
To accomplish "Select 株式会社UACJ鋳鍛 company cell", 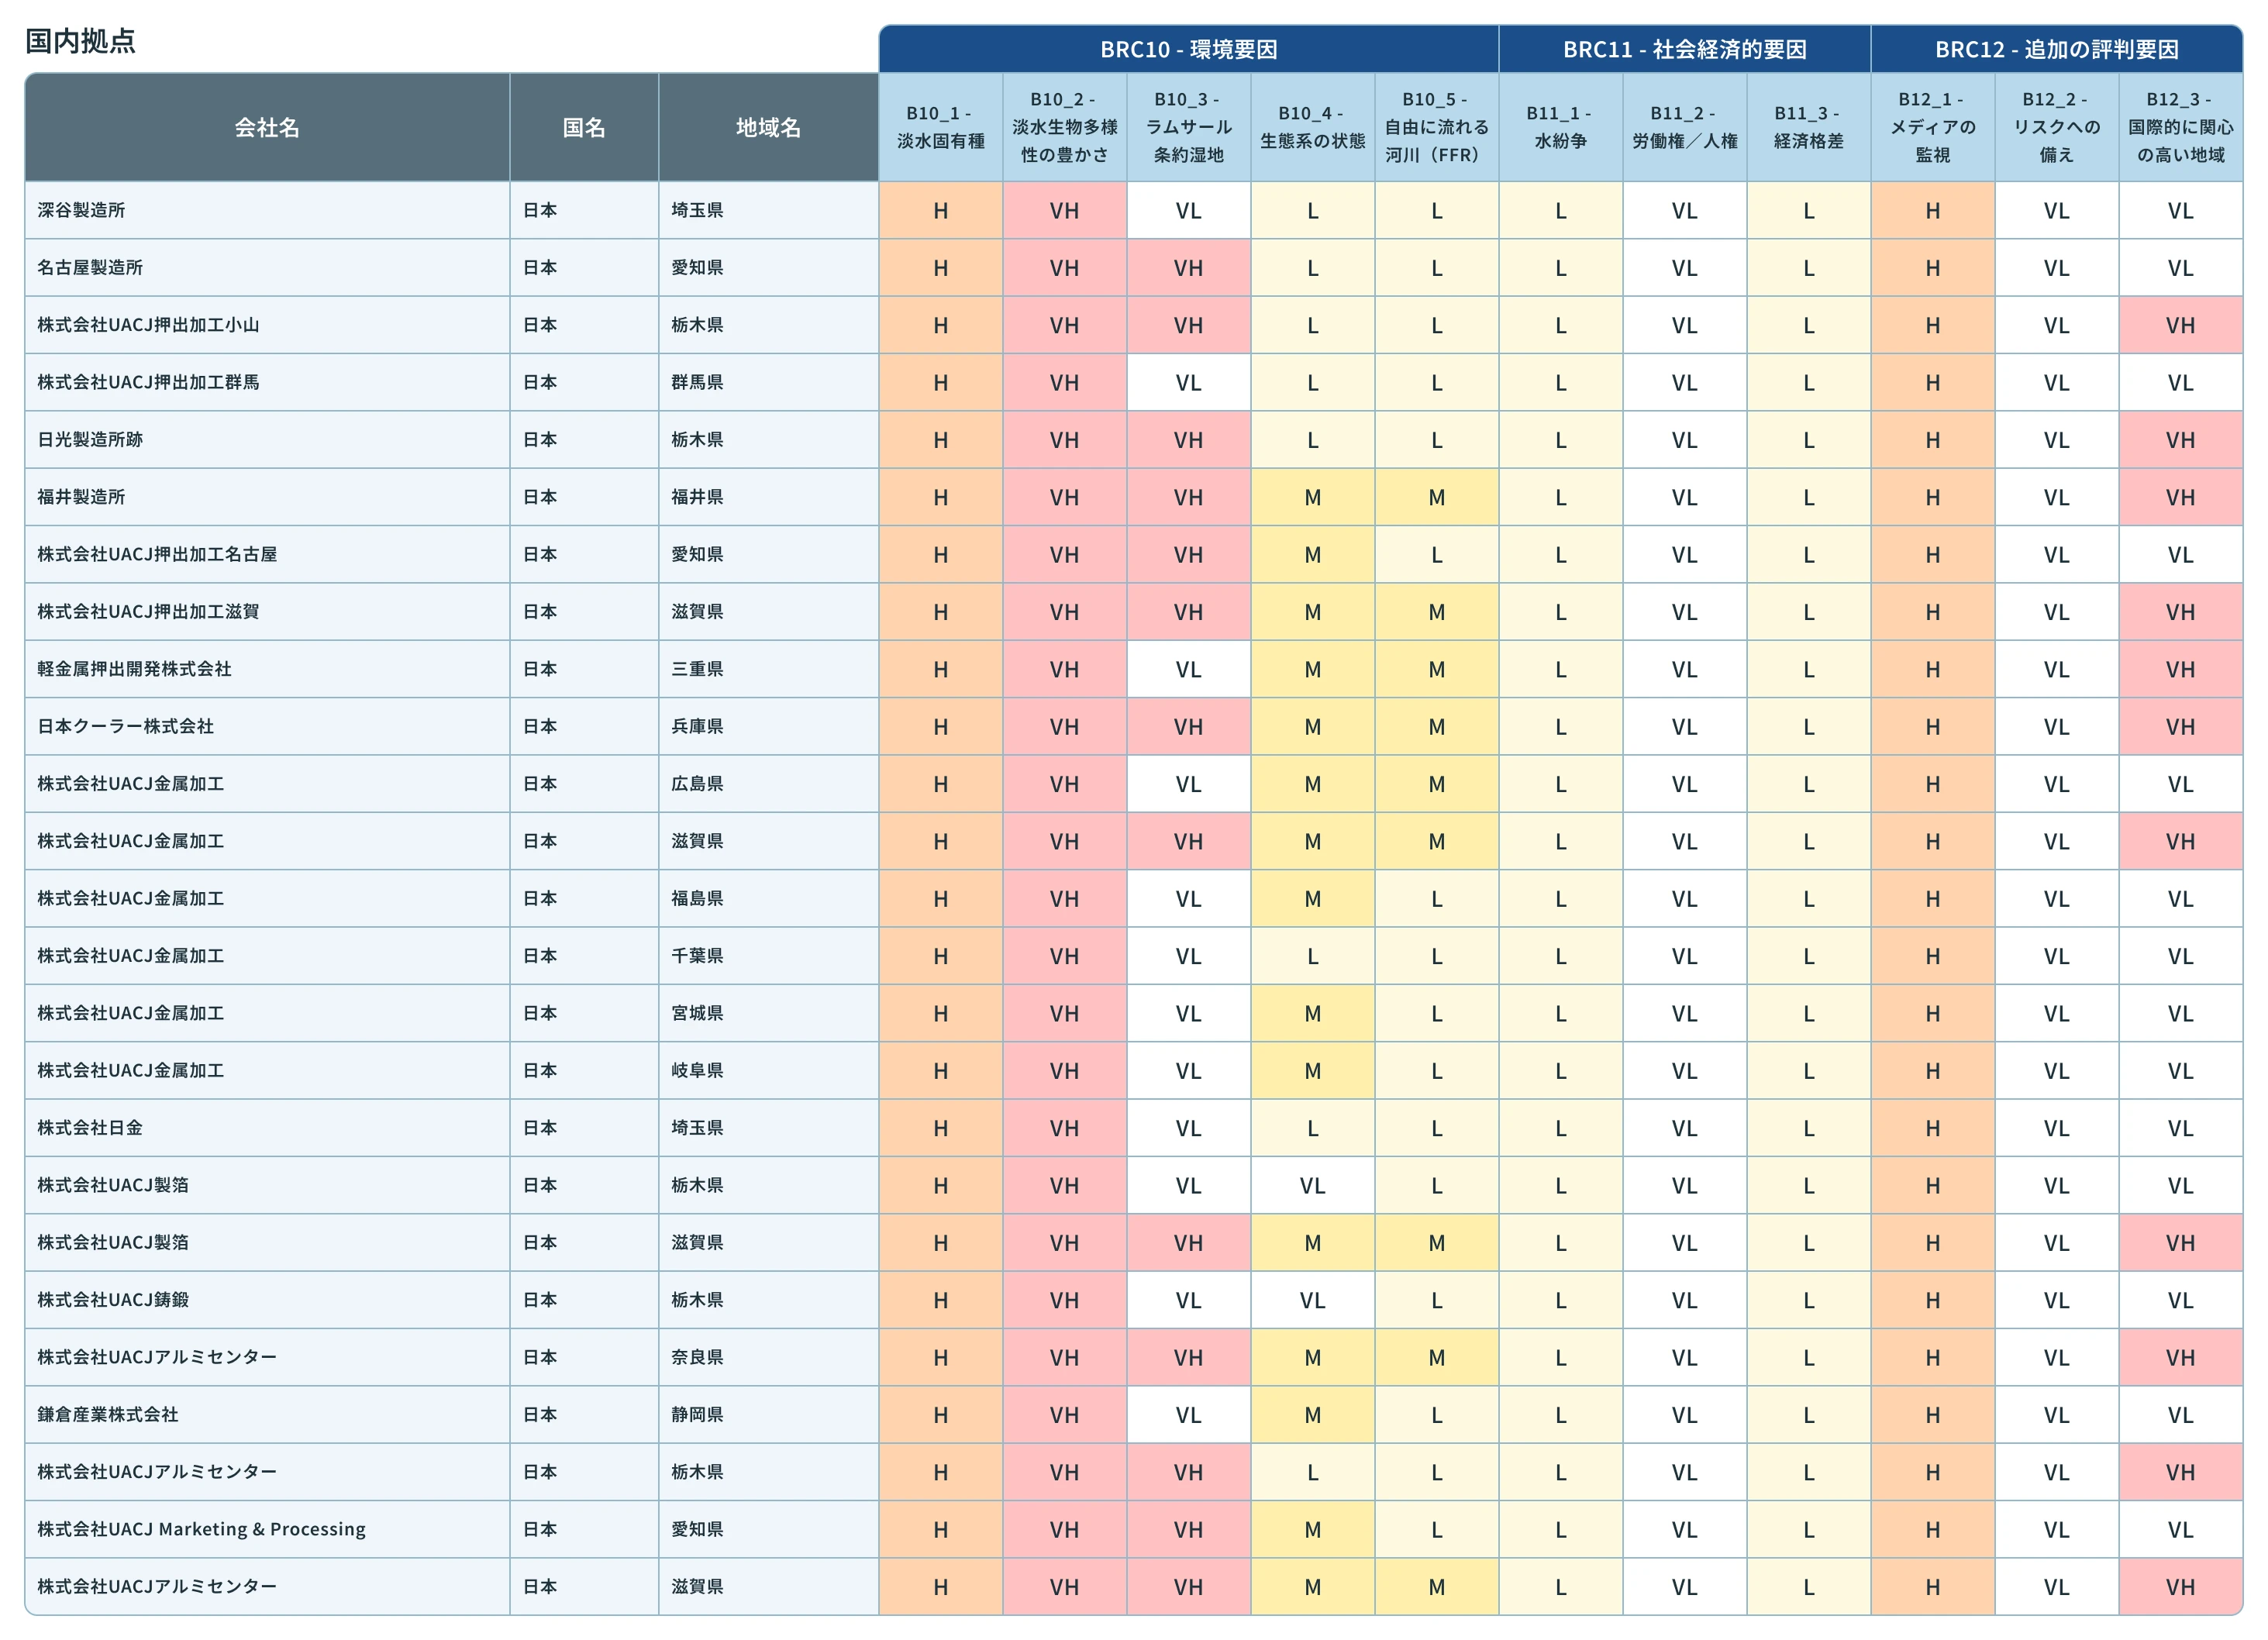I will click(x=267, y=1300).
